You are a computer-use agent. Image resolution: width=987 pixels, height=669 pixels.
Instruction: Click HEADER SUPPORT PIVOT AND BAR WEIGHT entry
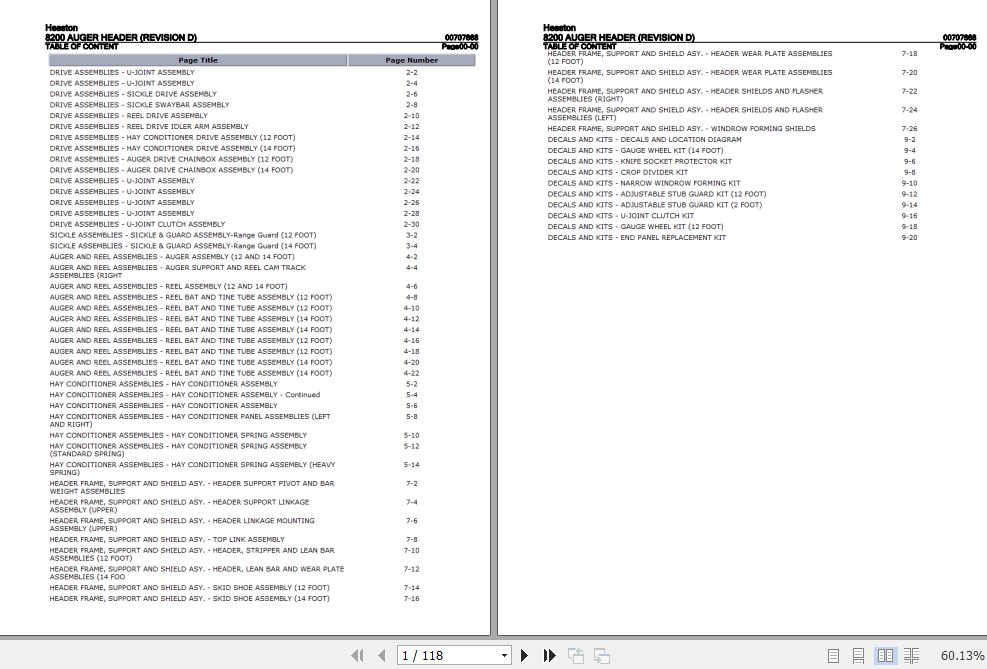click(x=192, y=487)
